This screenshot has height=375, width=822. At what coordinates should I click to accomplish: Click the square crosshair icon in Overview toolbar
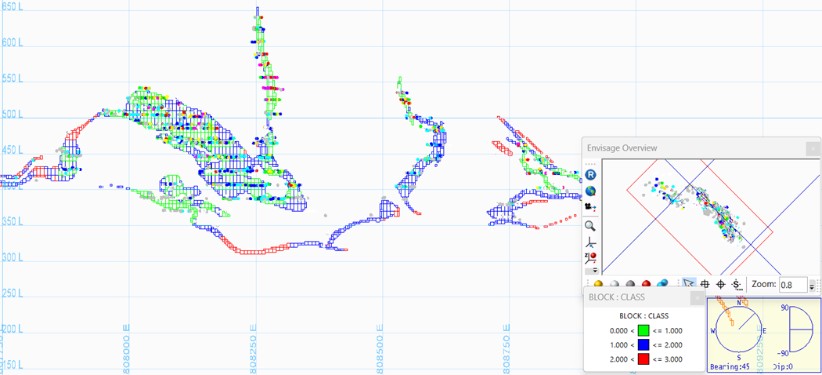[x=705, y=284]
